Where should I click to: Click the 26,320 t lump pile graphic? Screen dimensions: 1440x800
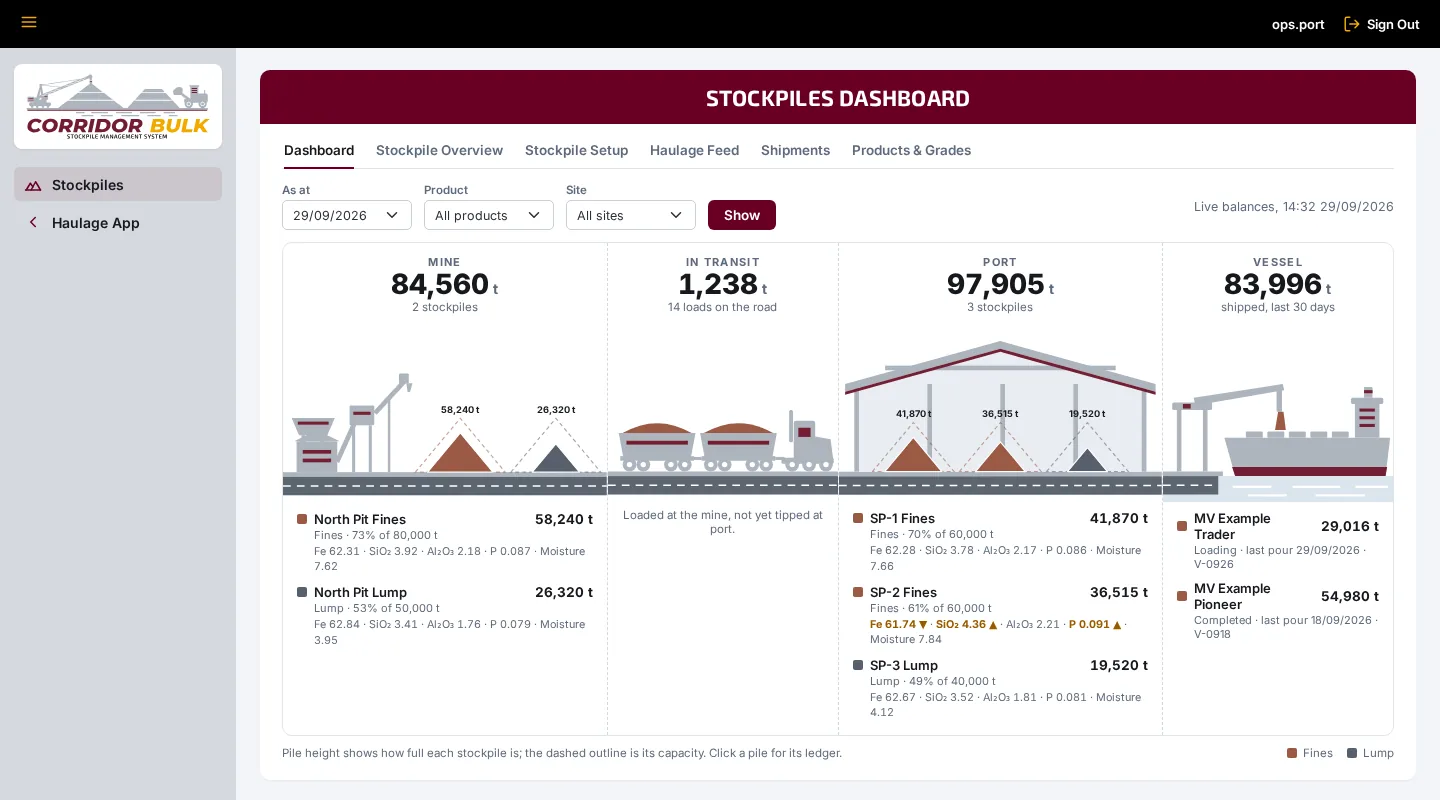pyautogui.click(x=556, y=458)
